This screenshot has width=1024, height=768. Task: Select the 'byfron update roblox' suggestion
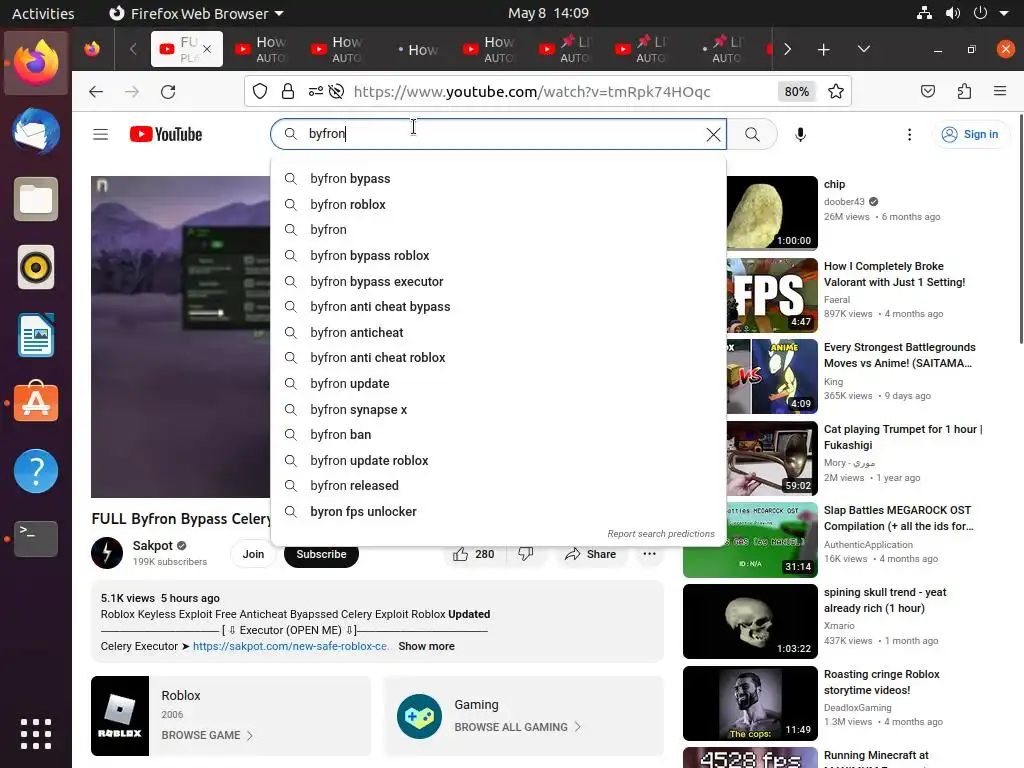tap(498, 460)
